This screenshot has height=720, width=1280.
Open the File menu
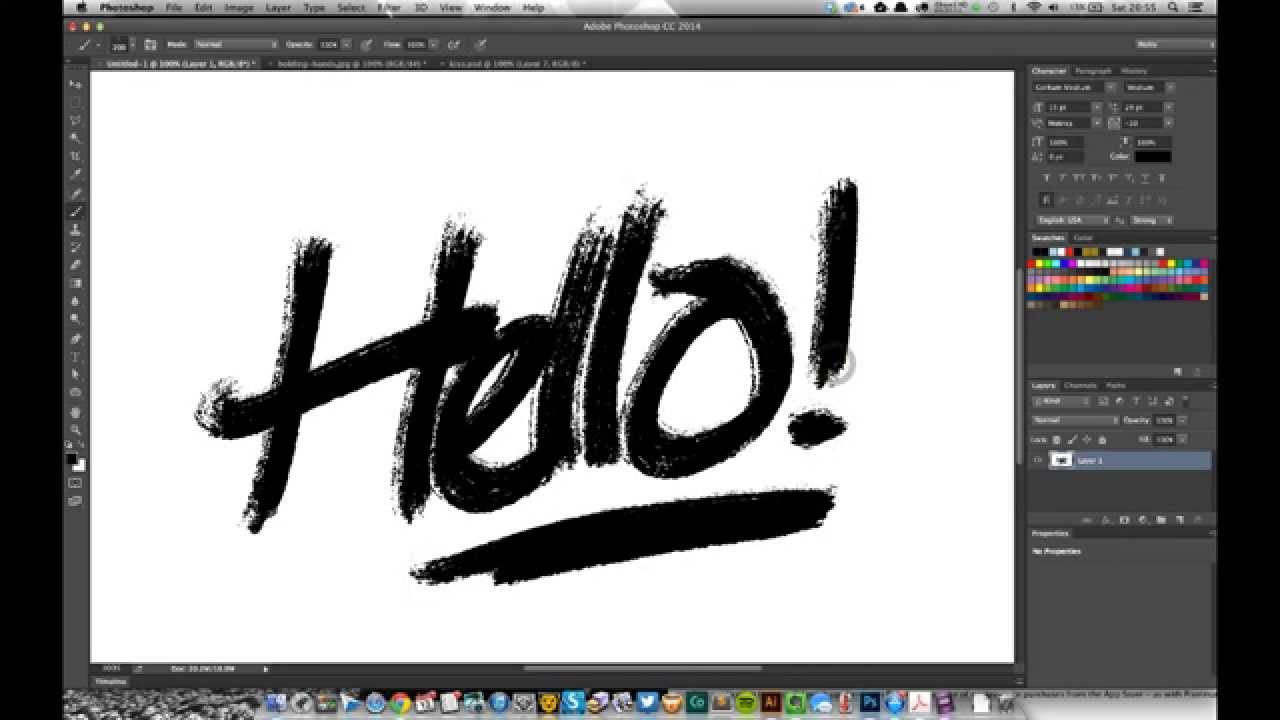tap(174, 7)
